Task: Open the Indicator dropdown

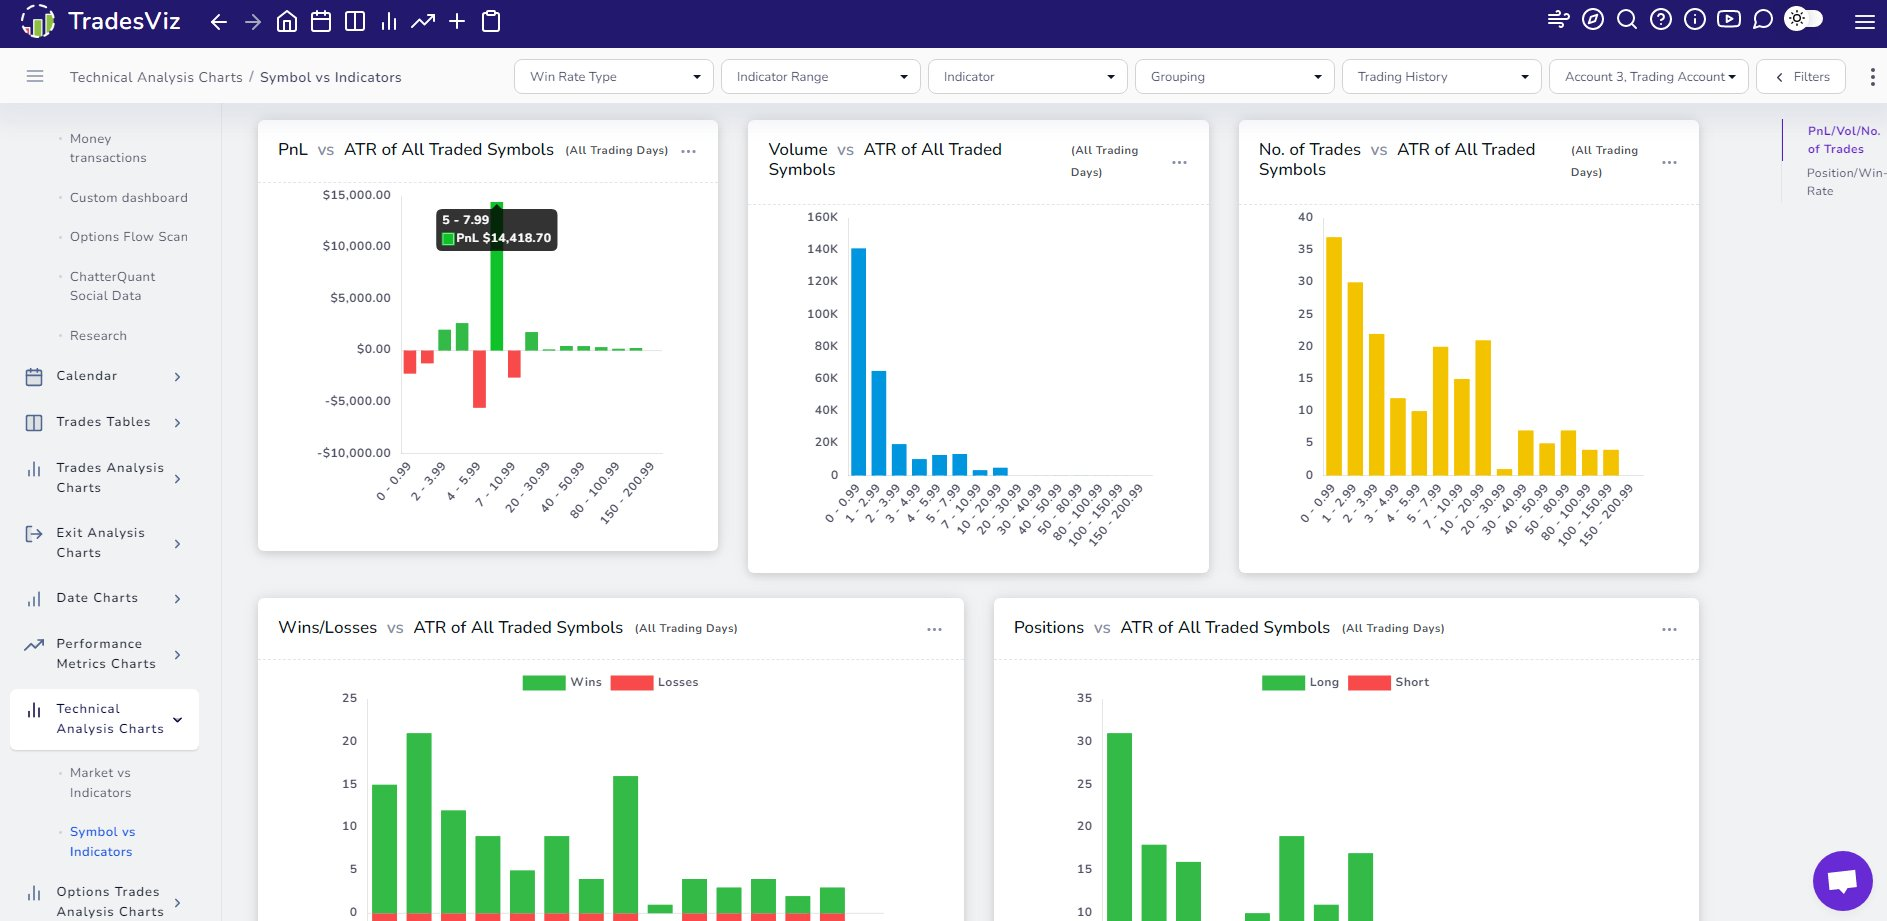Action: click(x=1028, y=77)
